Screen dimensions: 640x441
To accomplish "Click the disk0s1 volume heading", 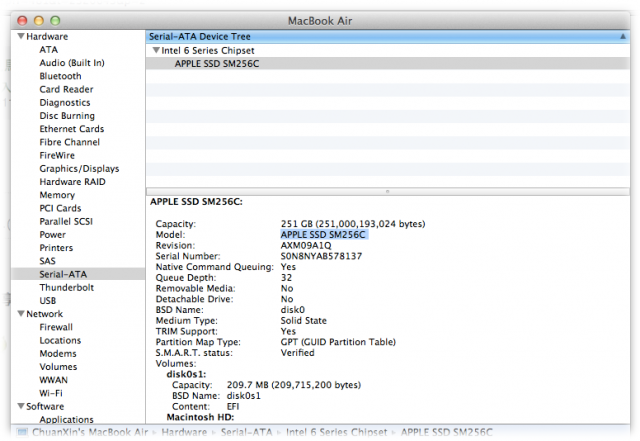I will point(186,374).
